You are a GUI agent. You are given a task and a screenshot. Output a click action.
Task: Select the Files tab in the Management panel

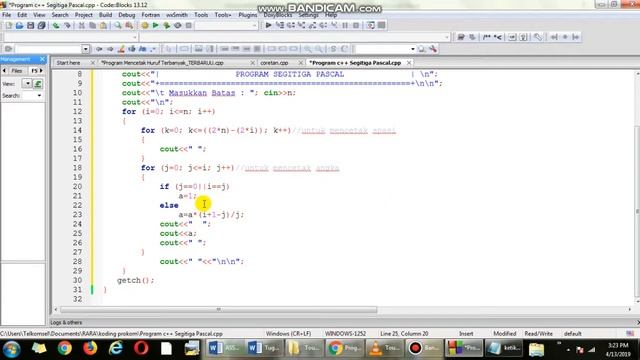(17, 71)
